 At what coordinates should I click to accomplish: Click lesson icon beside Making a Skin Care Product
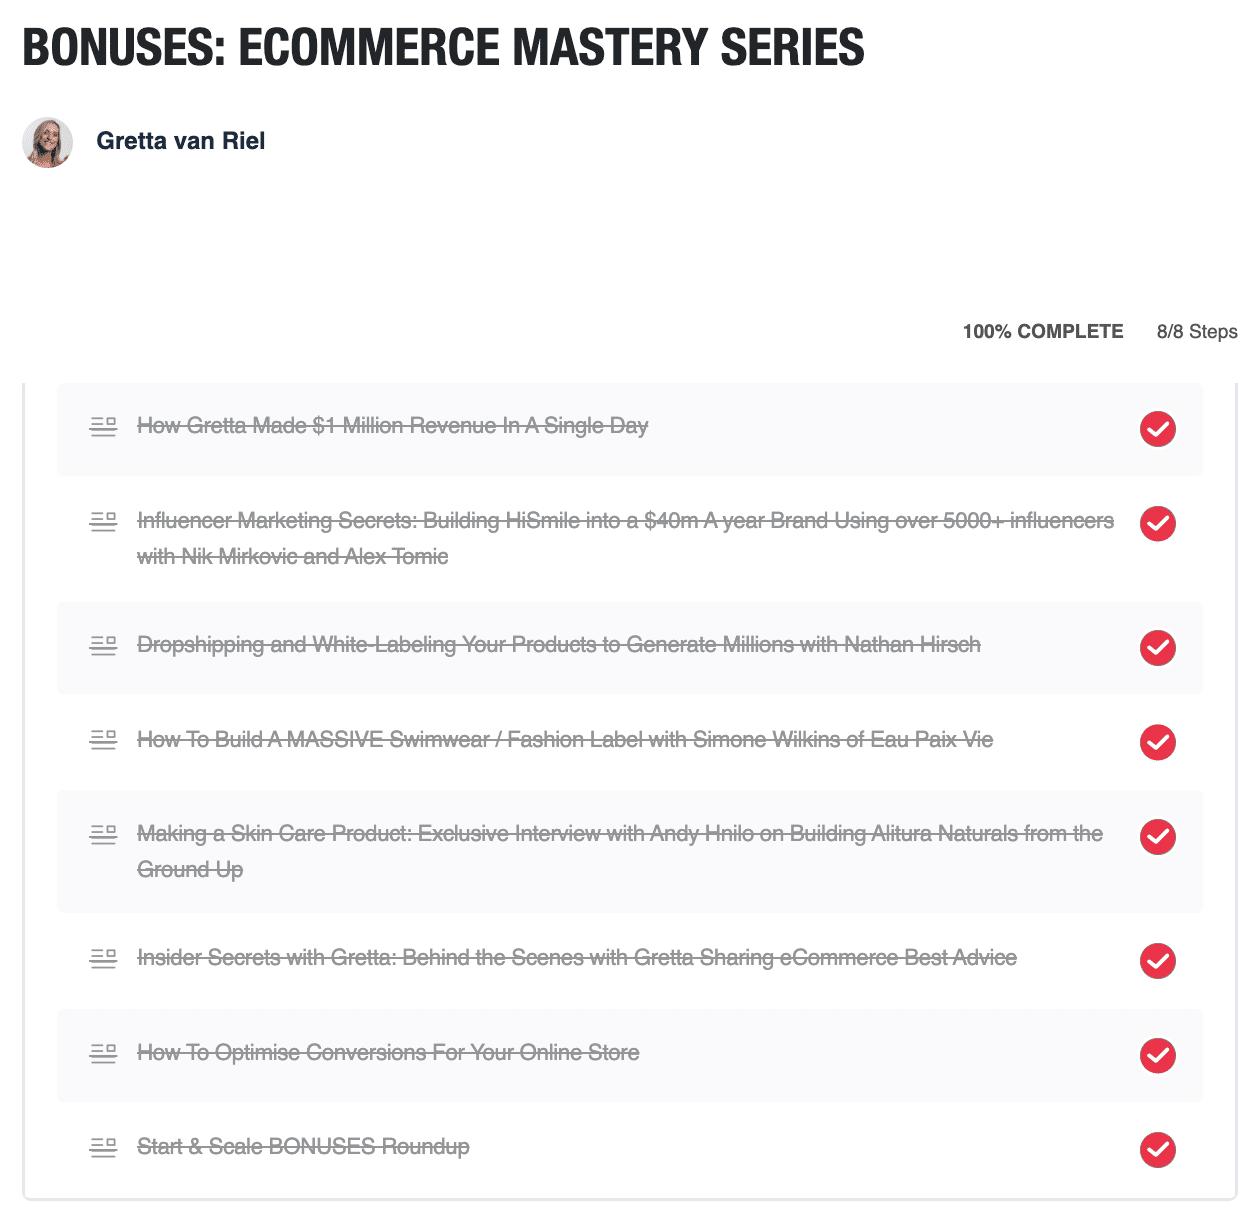click(x=103, y=835)
